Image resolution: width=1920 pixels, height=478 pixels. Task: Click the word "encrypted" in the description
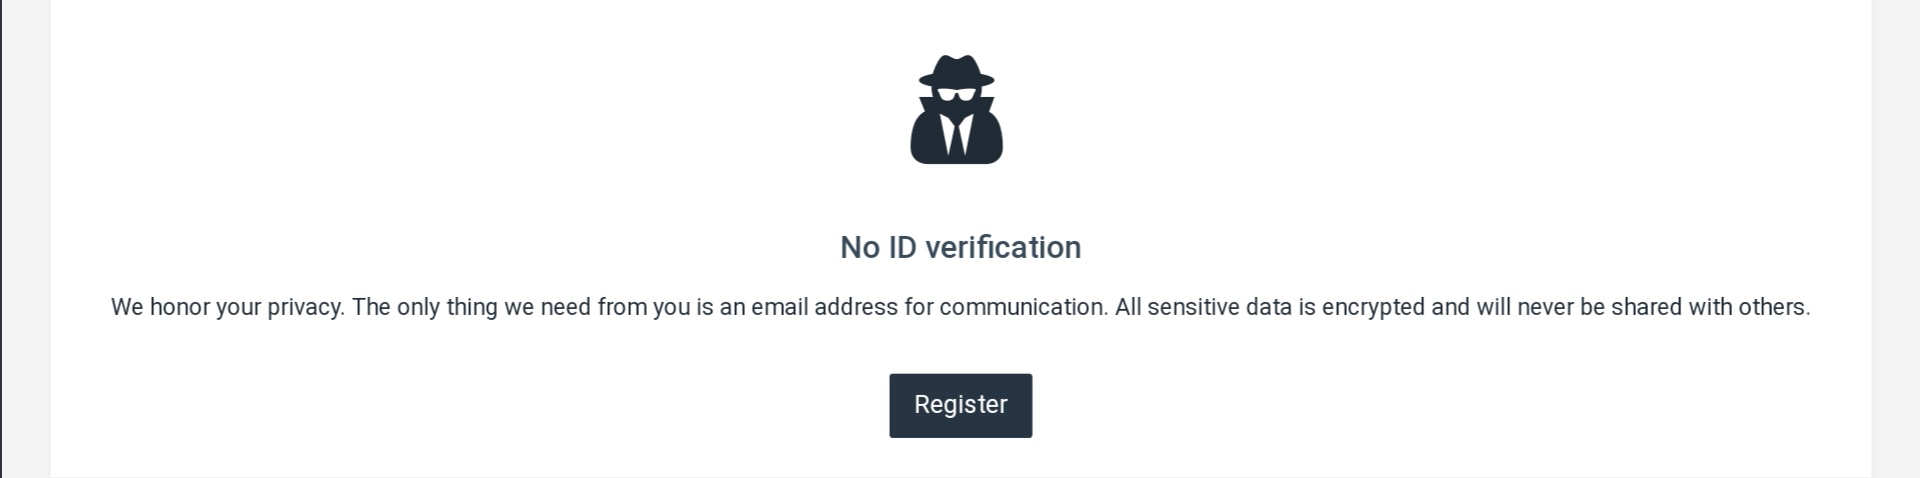(x=1373, y=307)
